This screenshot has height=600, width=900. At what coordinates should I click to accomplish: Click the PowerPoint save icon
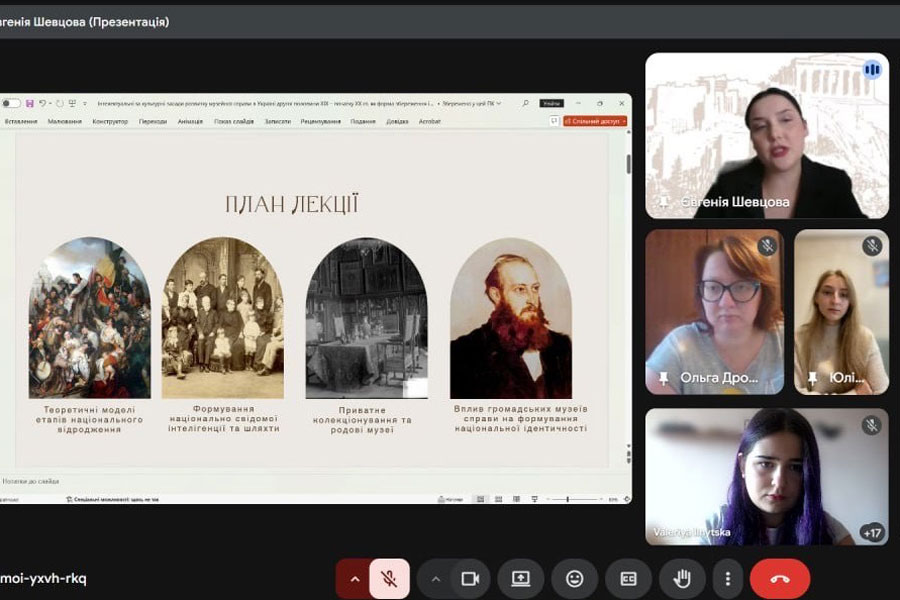tap(30, 103)
